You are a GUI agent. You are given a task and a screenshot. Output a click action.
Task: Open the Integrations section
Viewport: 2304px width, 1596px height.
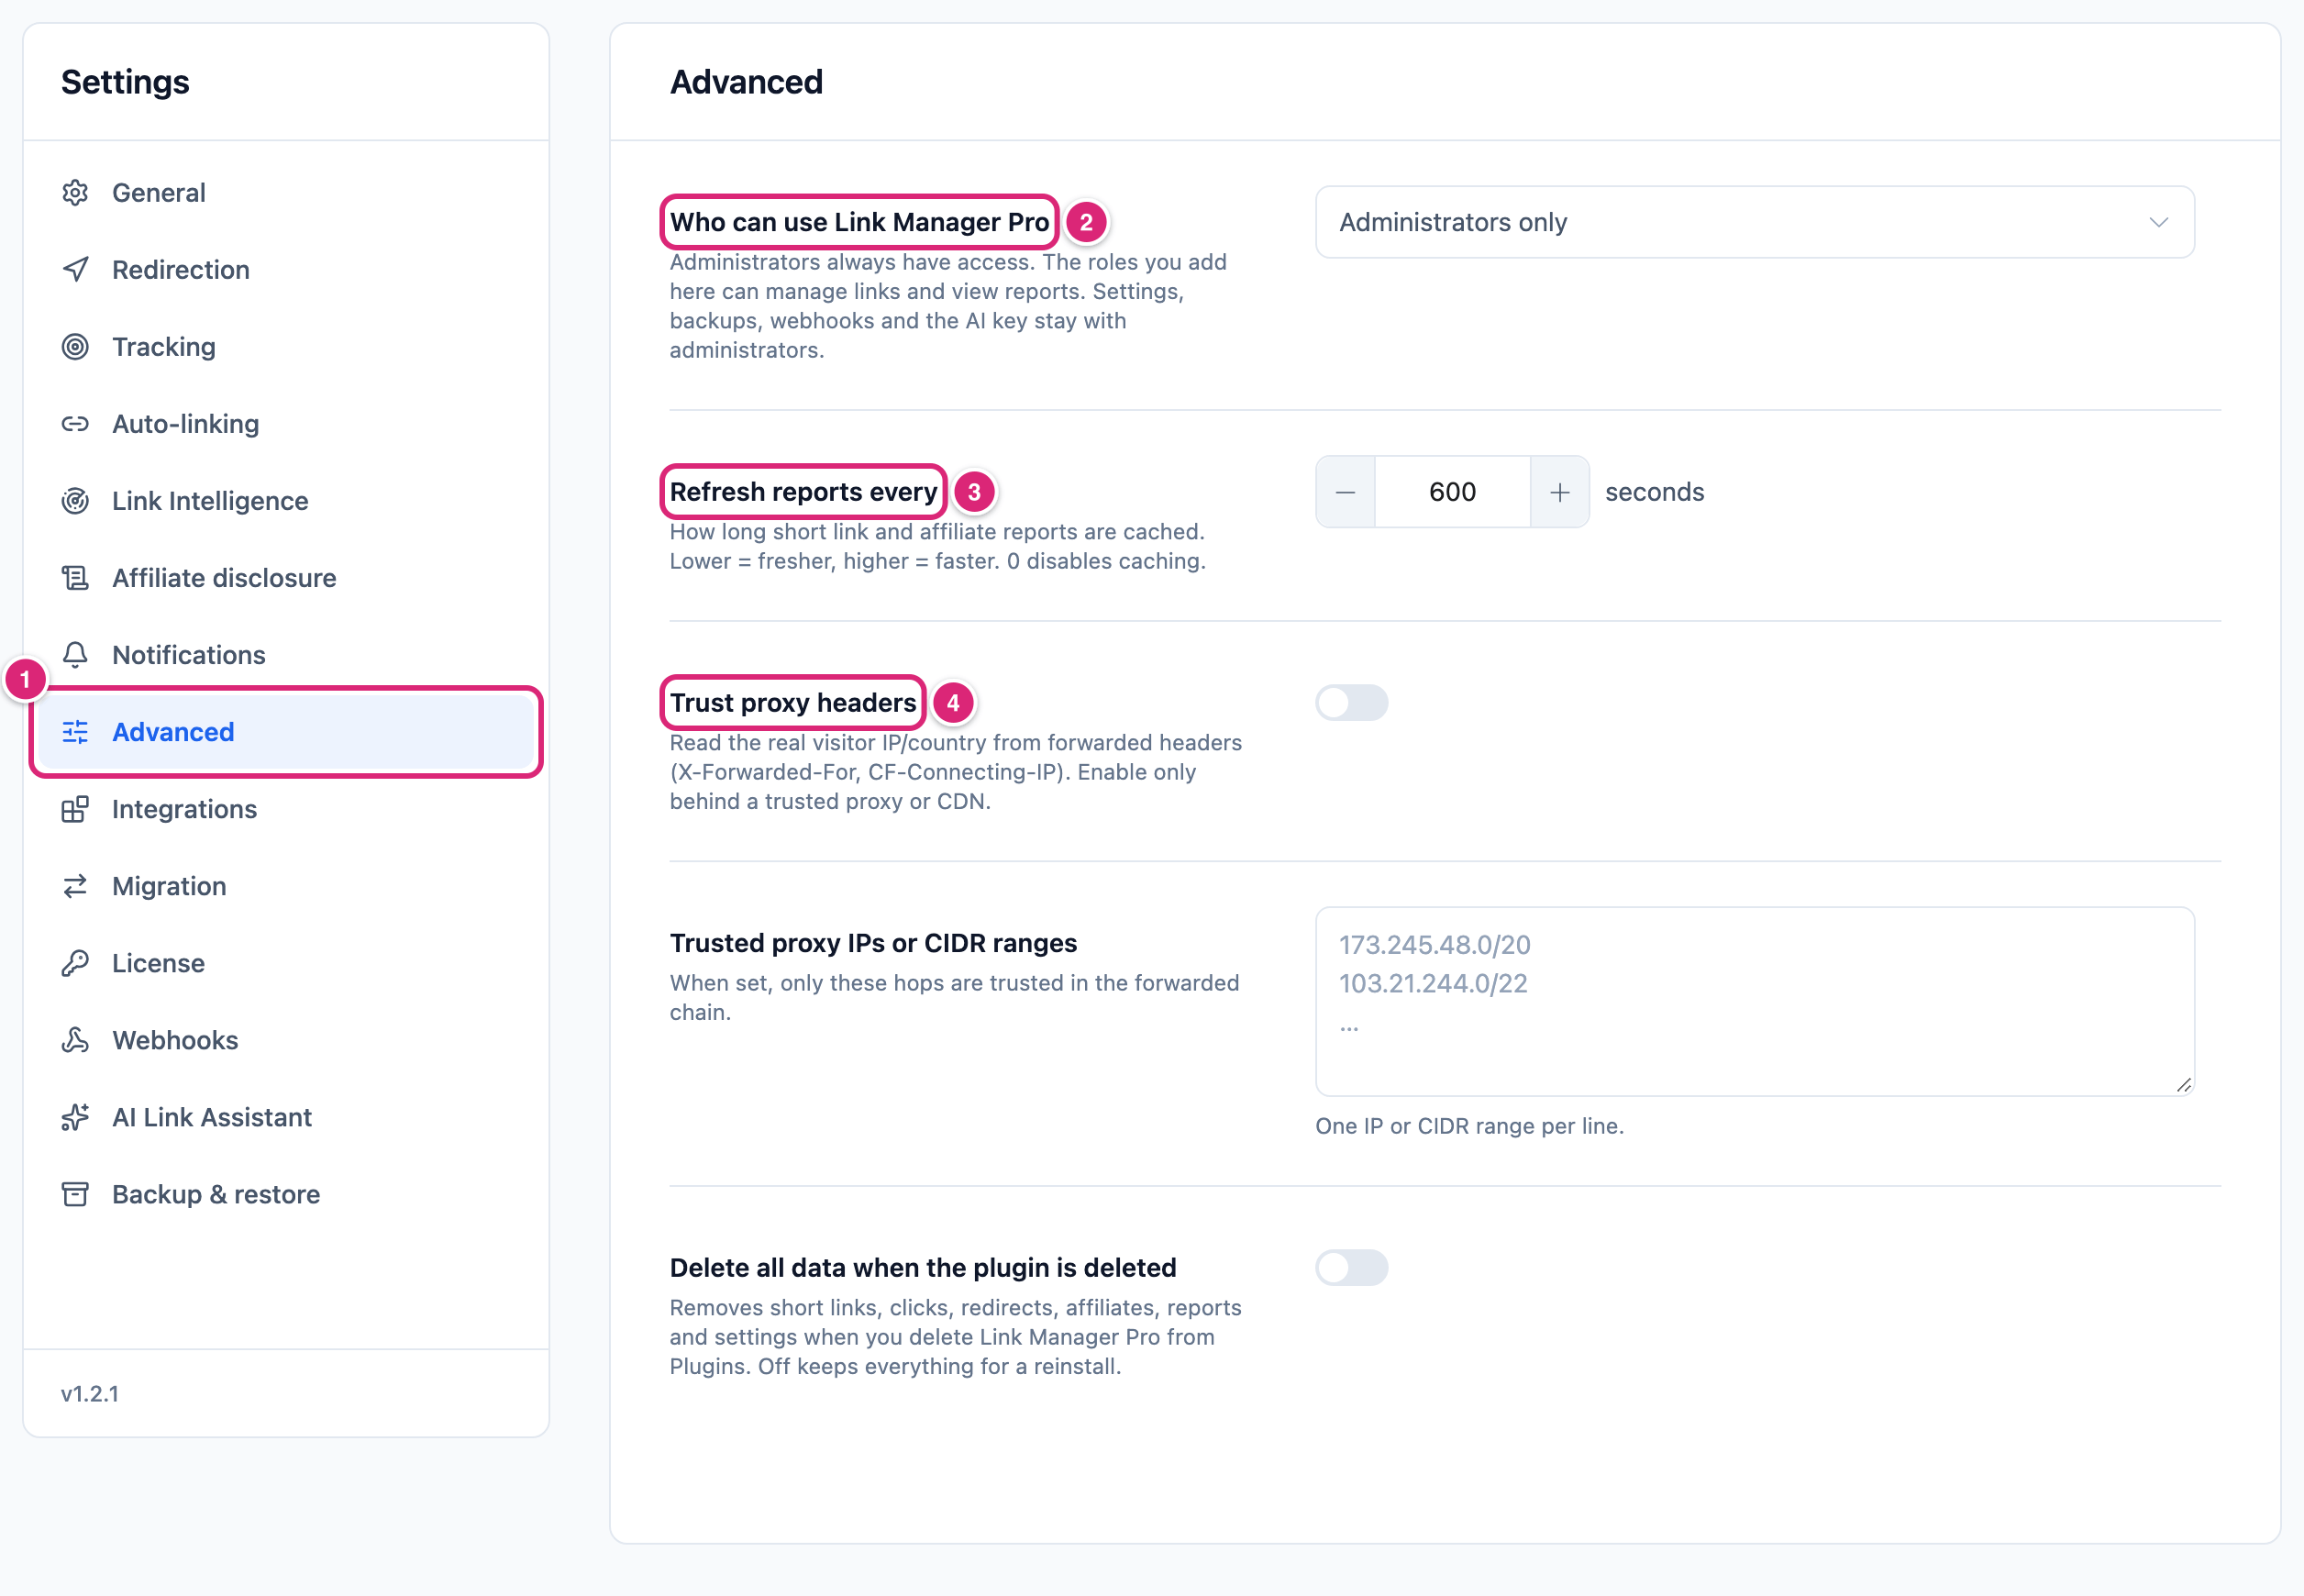(286, 808)
